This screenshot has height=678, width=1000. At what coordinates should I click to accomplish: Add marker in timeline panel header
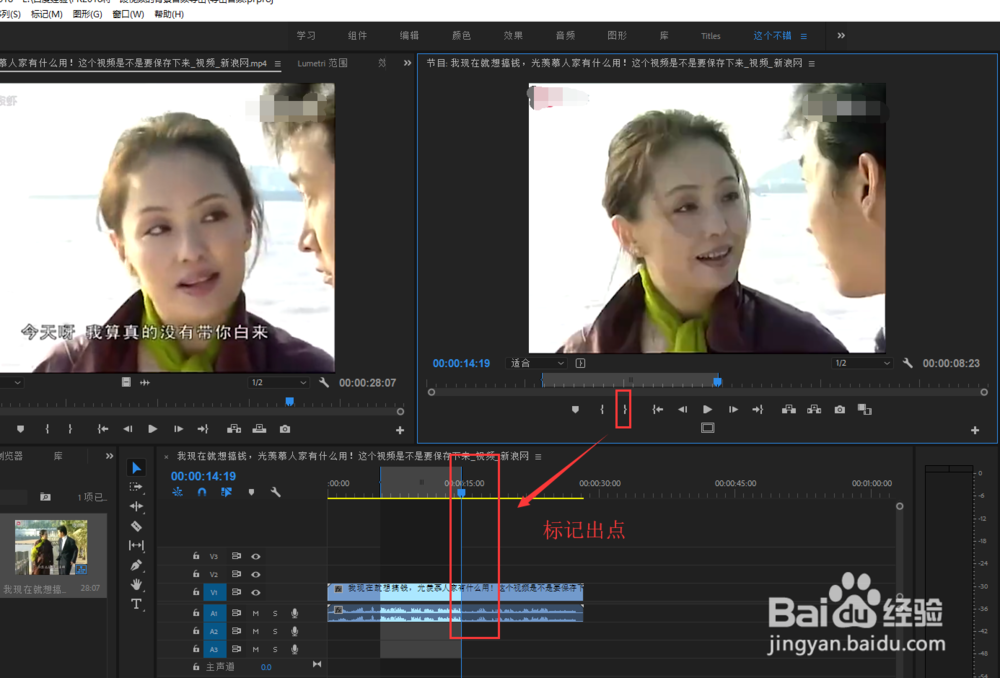(x=251, y=492)
